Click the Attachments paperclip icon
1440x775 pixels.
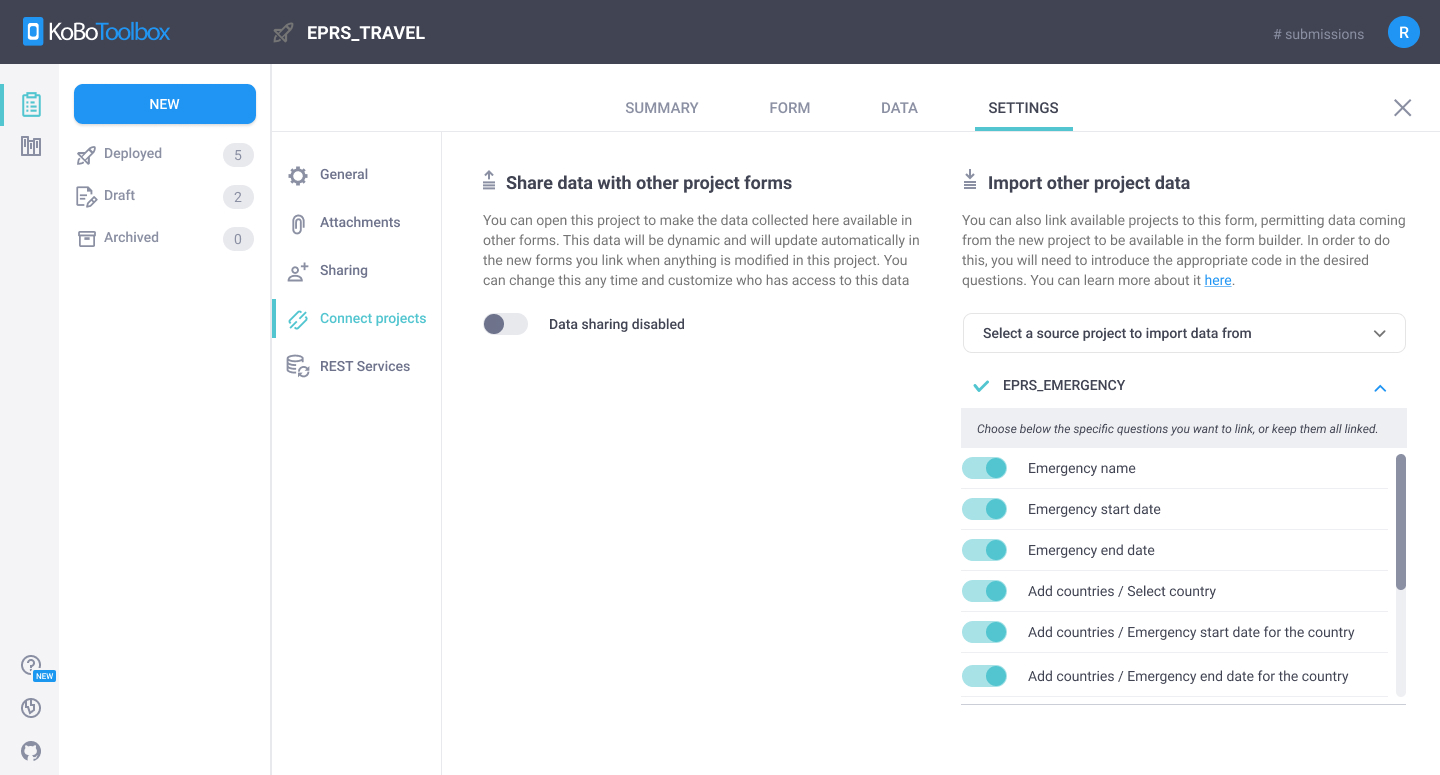coord(297,222)
